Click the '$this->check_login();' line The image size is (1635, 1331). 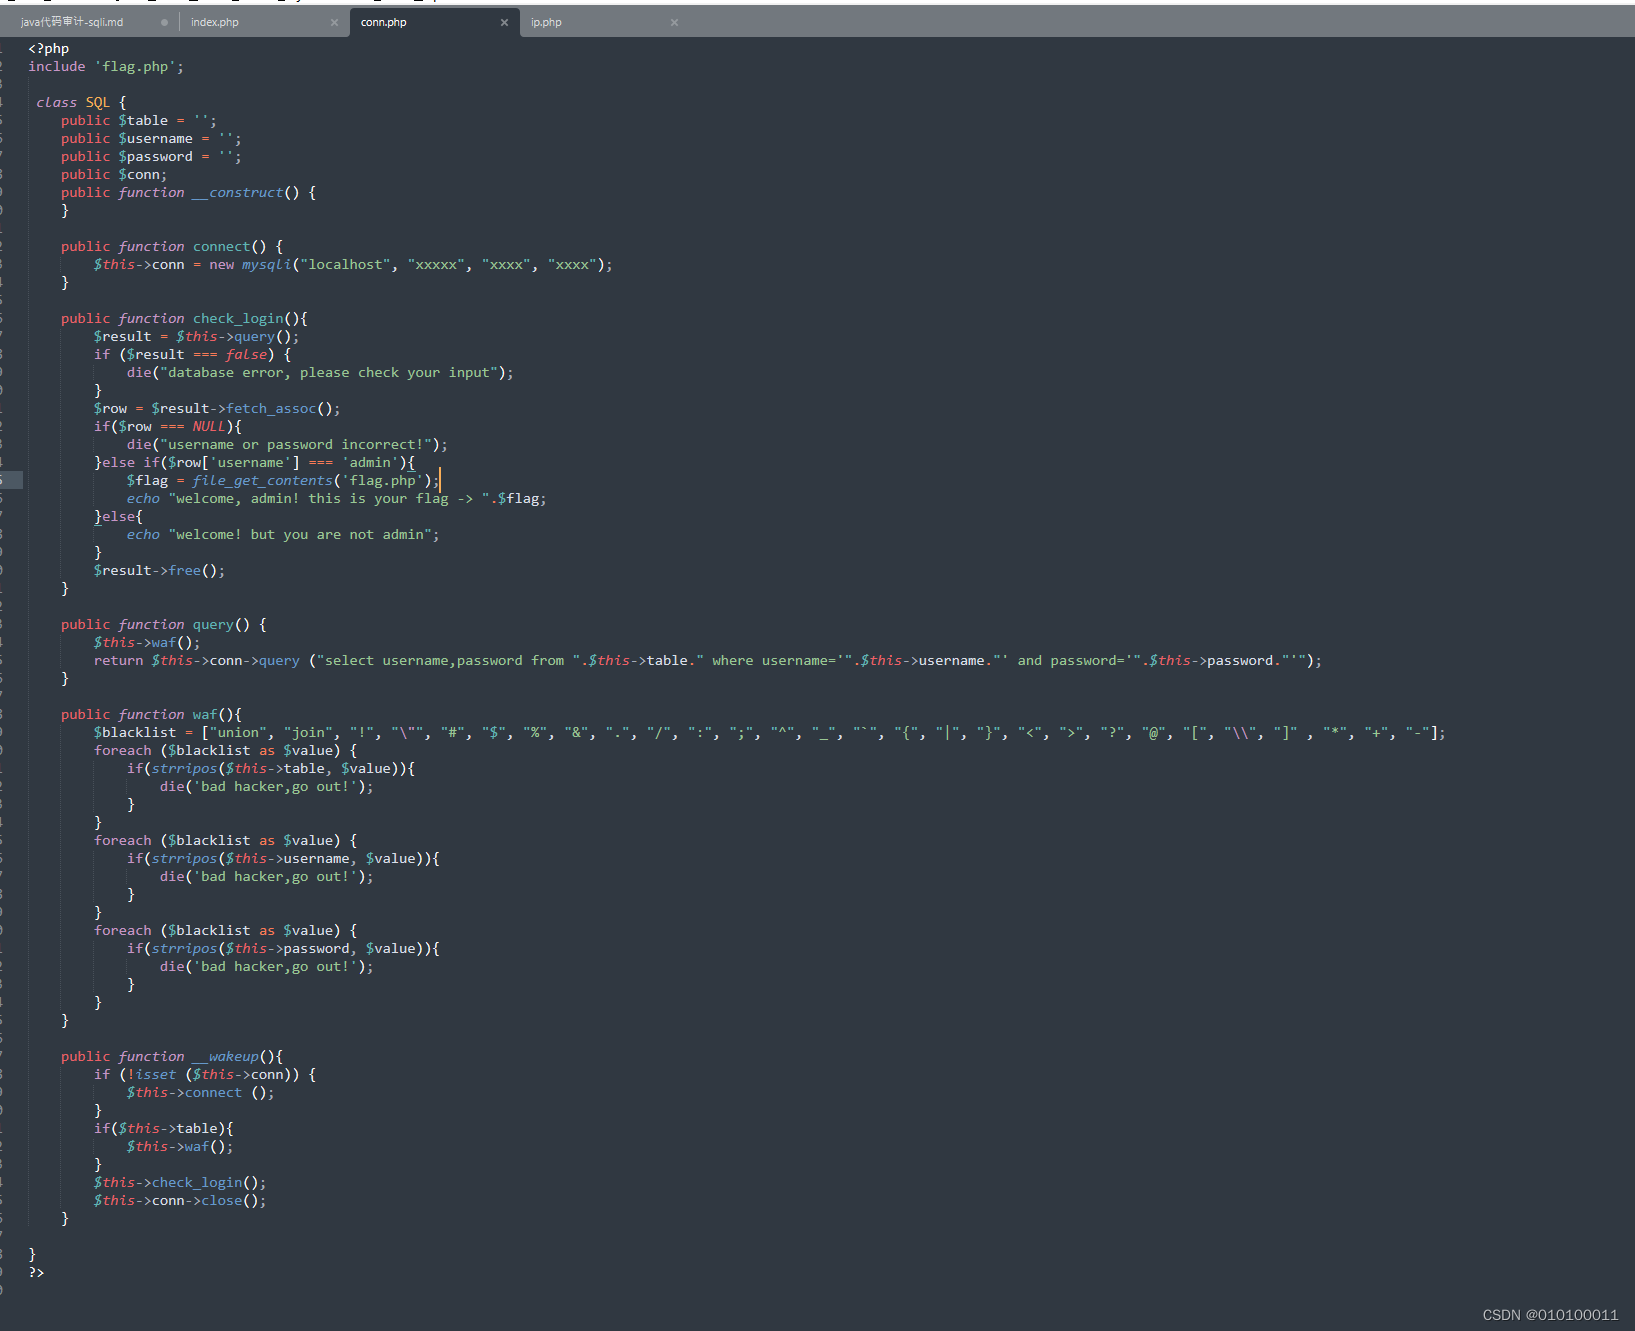[x=180, y=1182]
